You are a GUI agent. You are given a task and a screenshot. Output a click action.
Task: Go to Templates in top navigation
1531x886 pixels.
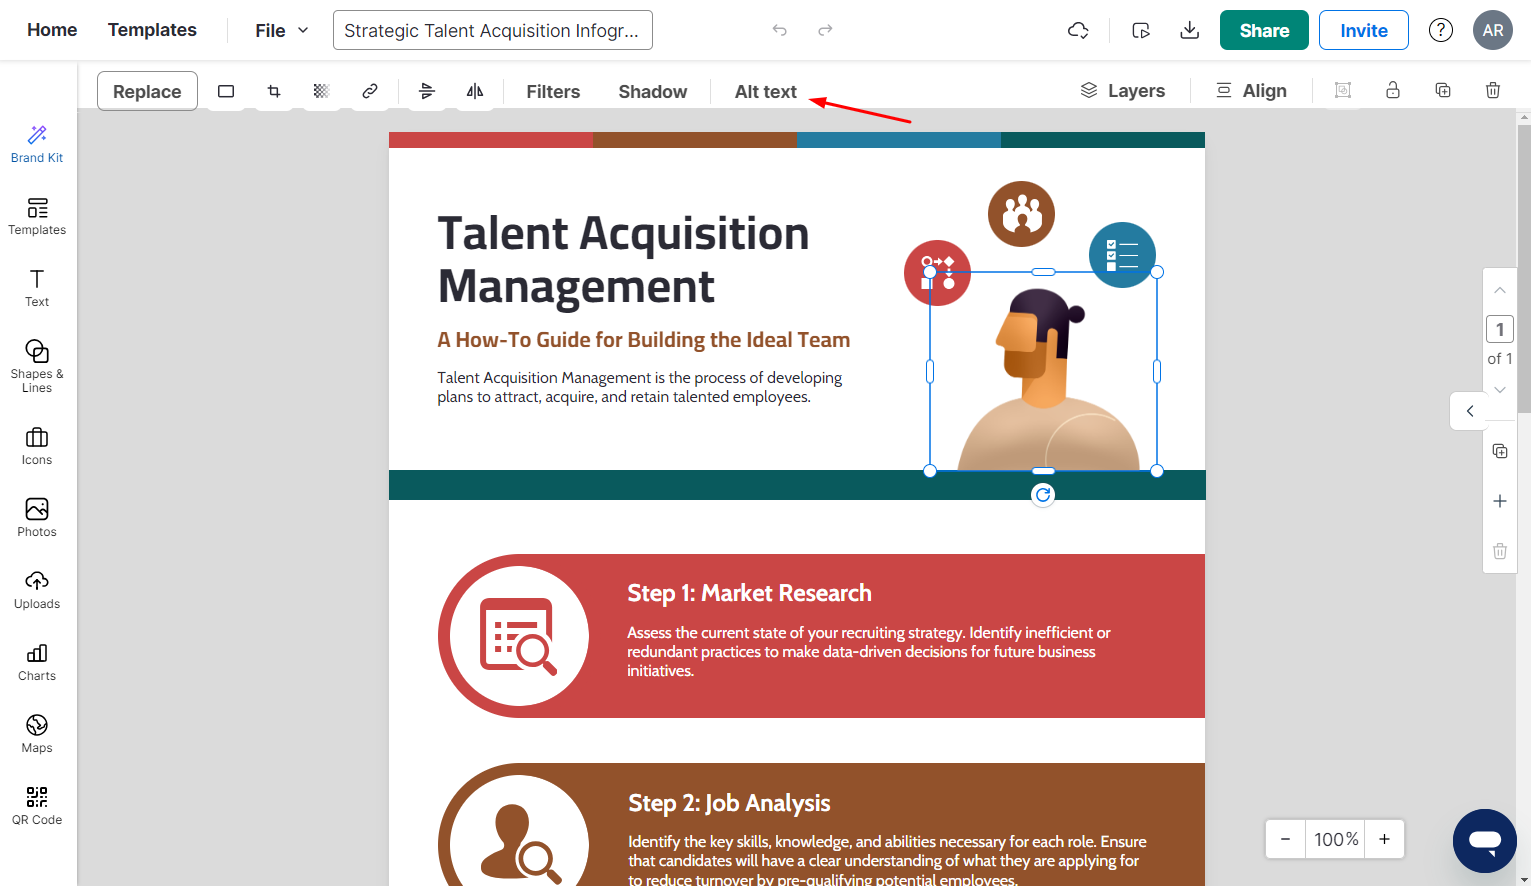tap(152, 30)
